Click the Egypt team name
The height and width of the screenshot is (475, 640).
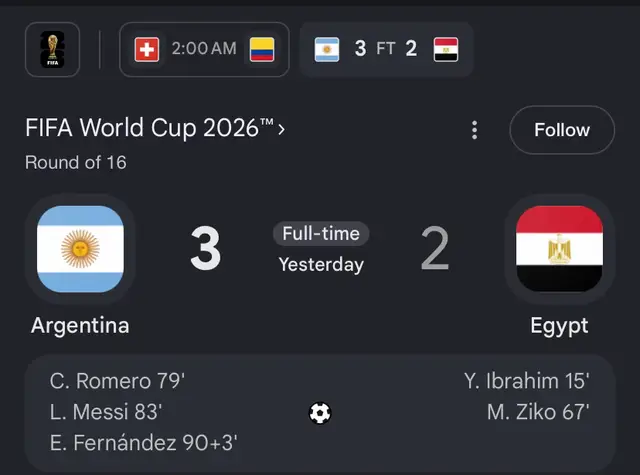point(559,326)
